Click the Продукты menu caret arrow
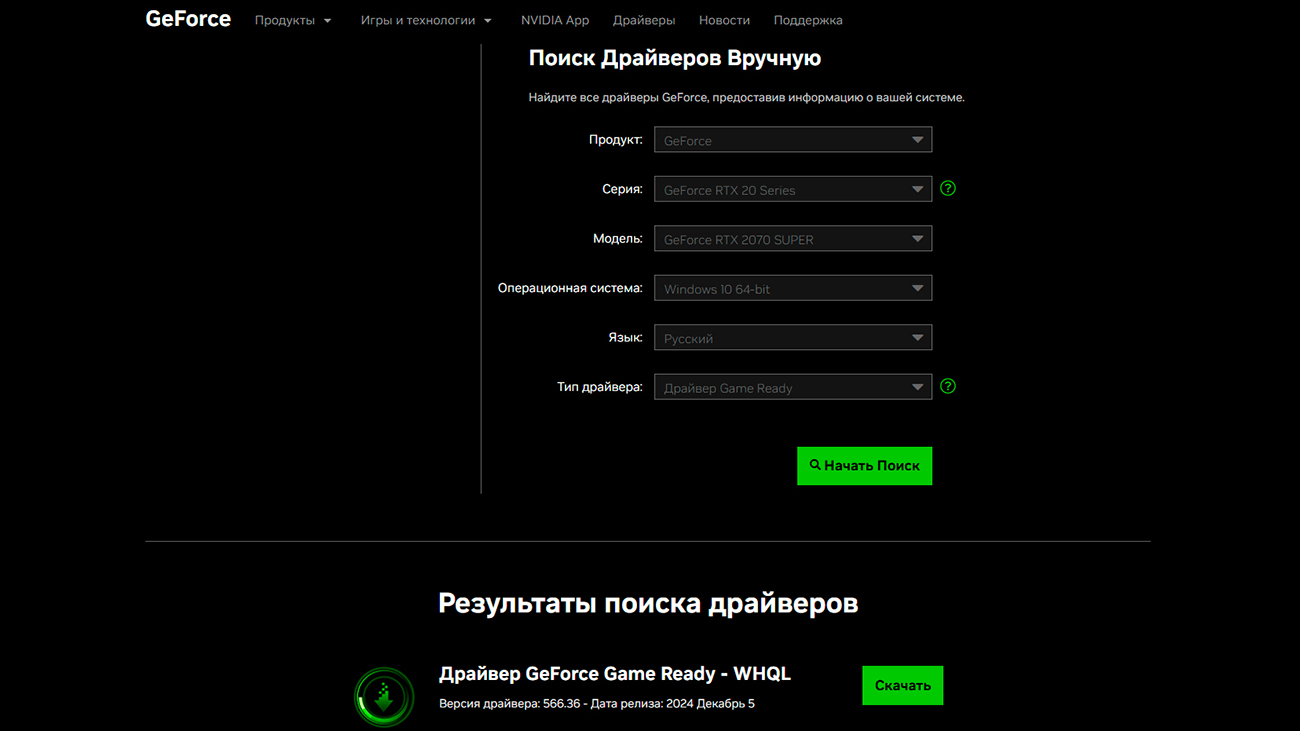1300x731 pixels. (x=328, y=21)
